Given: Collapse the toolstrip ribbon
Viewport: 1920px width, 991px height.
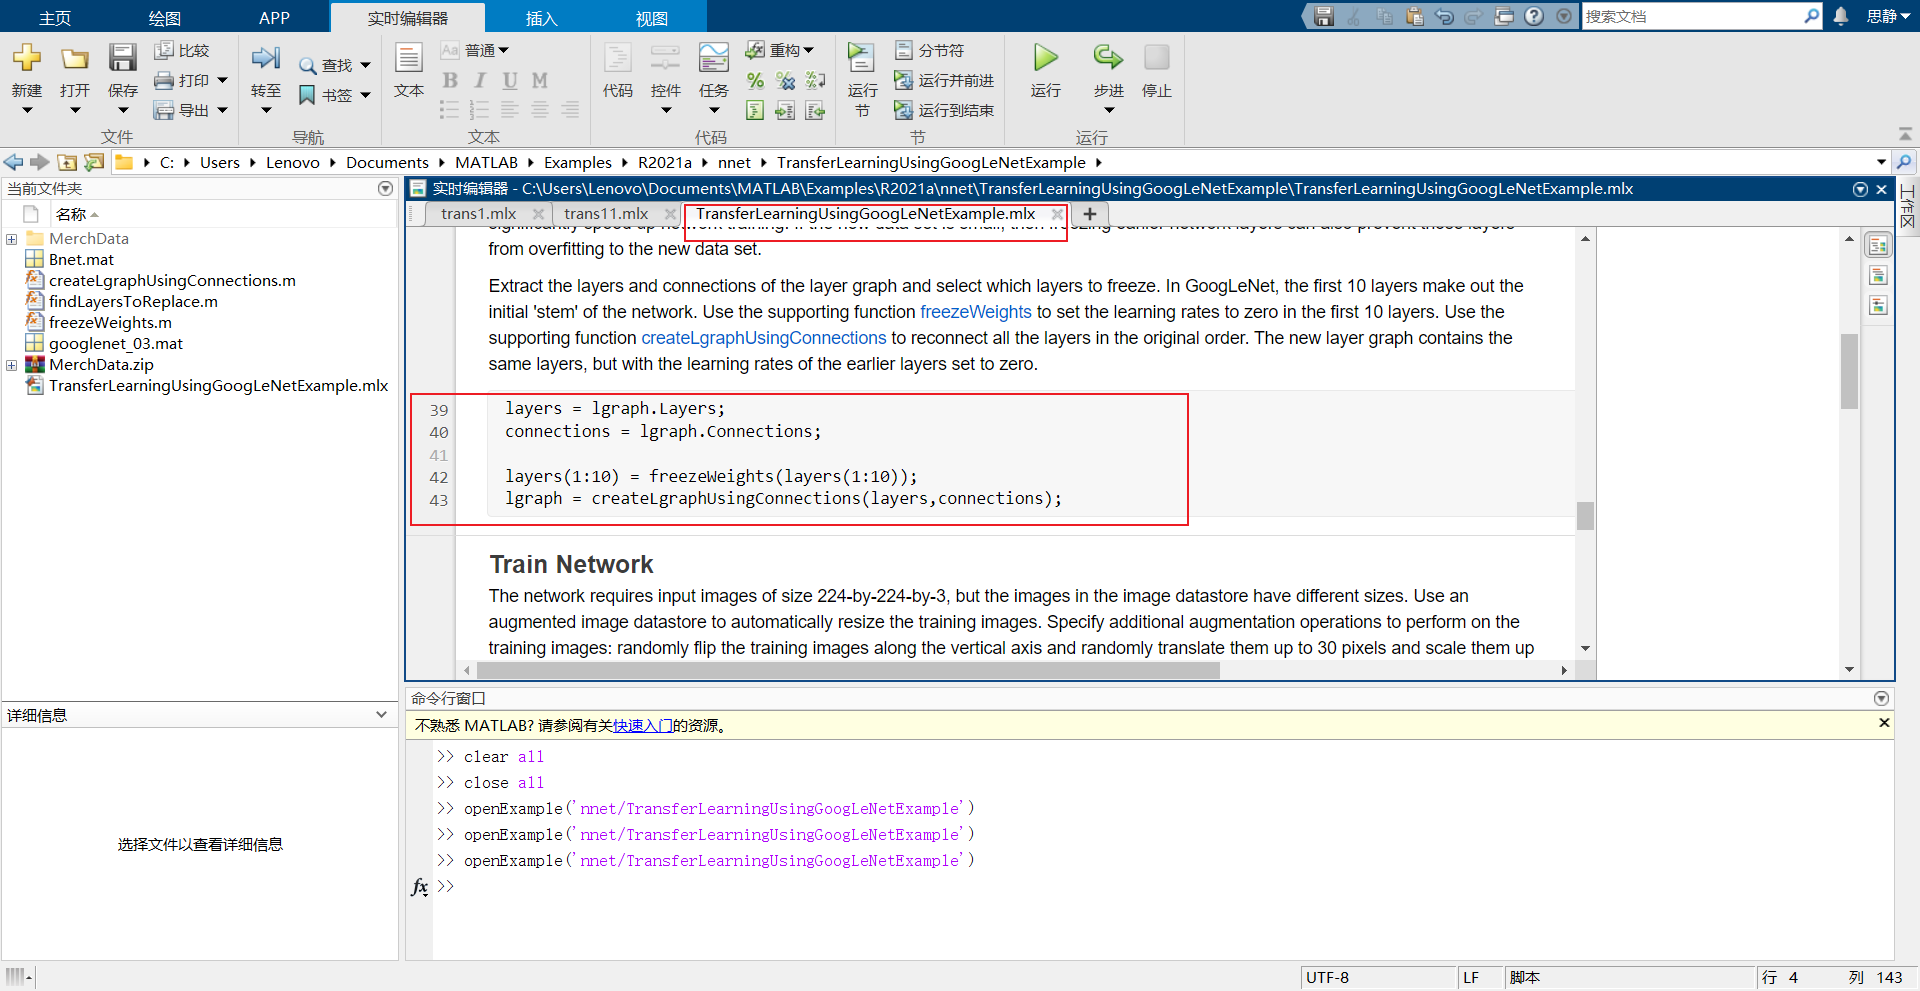Looking at the screenshot, I should [1904, 135].
